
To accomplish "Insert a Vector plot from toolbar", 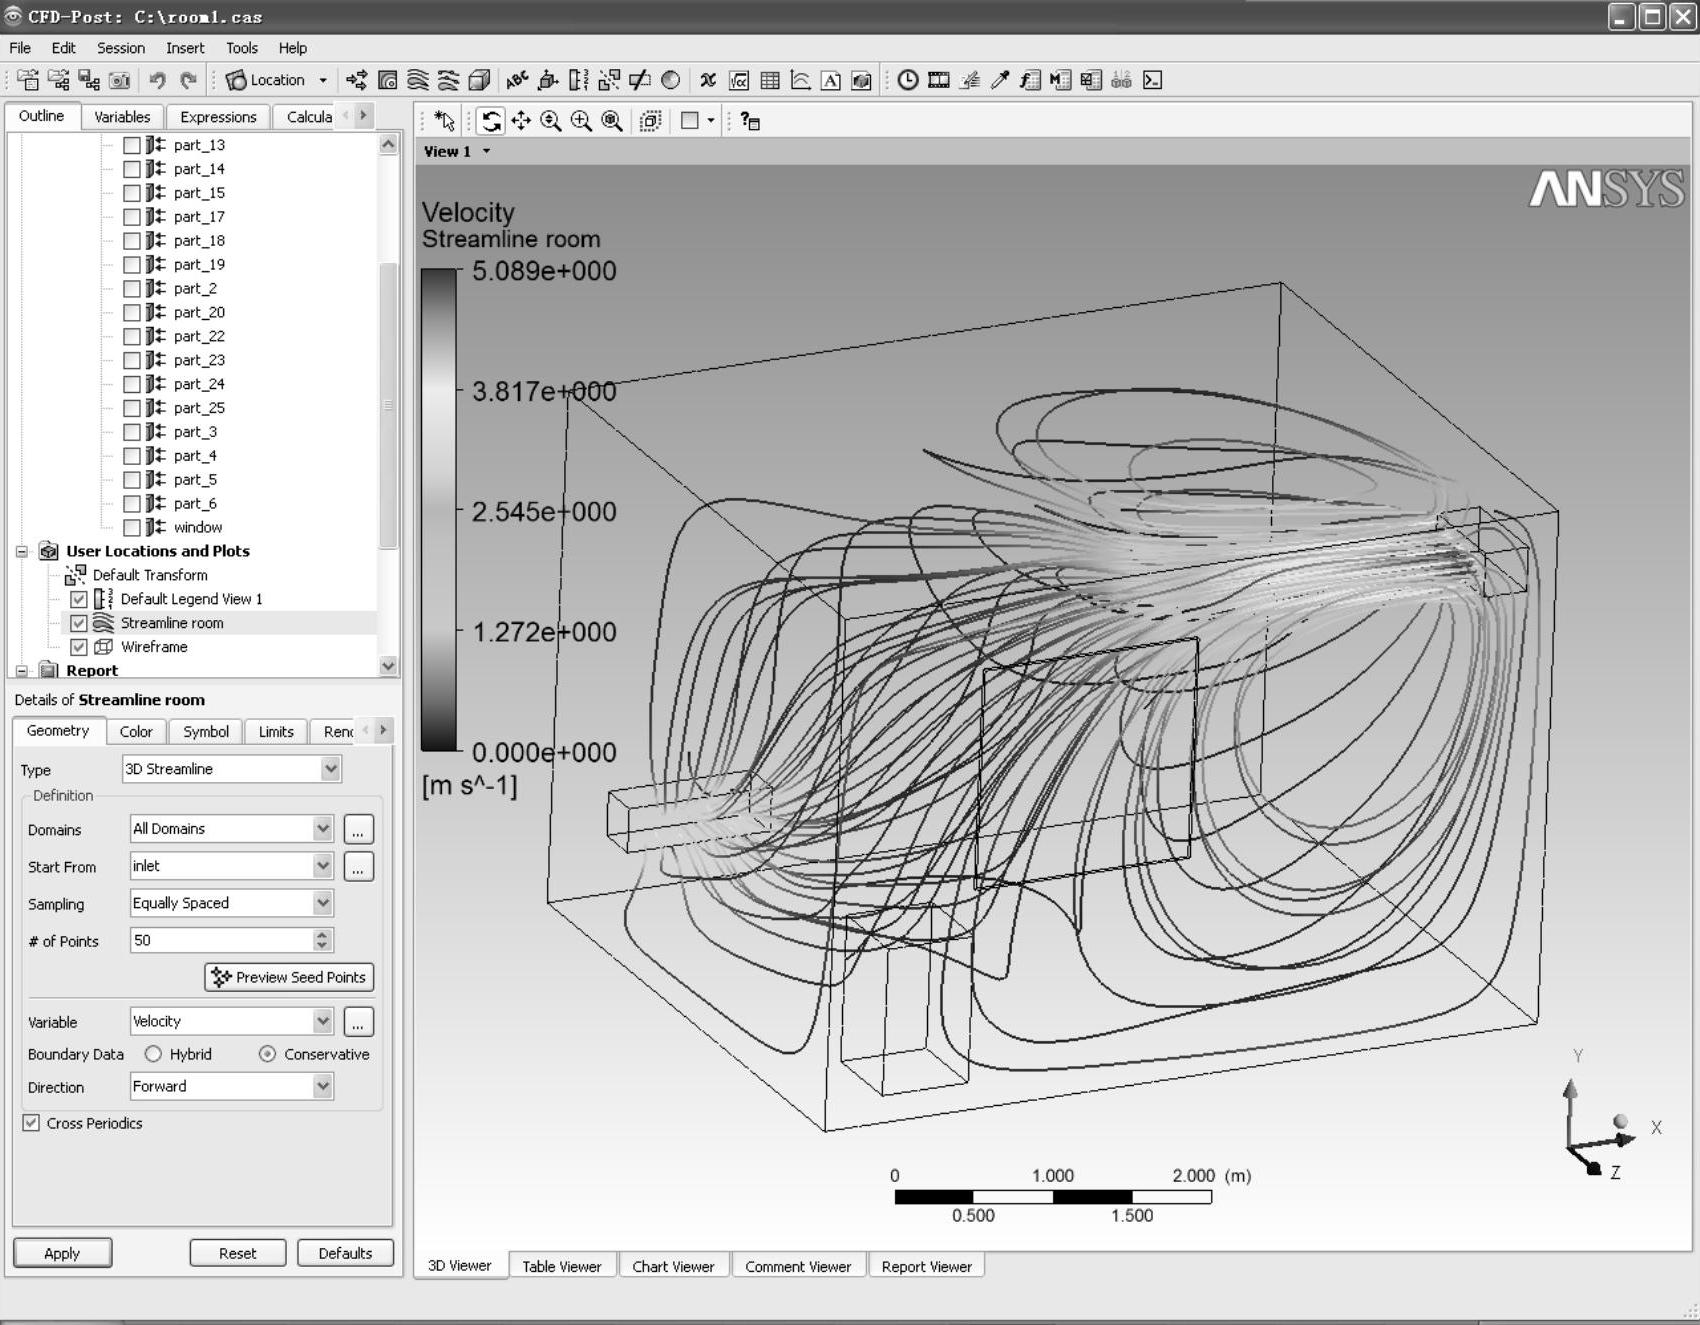I will pyautogui.click(x=357, y=80).
